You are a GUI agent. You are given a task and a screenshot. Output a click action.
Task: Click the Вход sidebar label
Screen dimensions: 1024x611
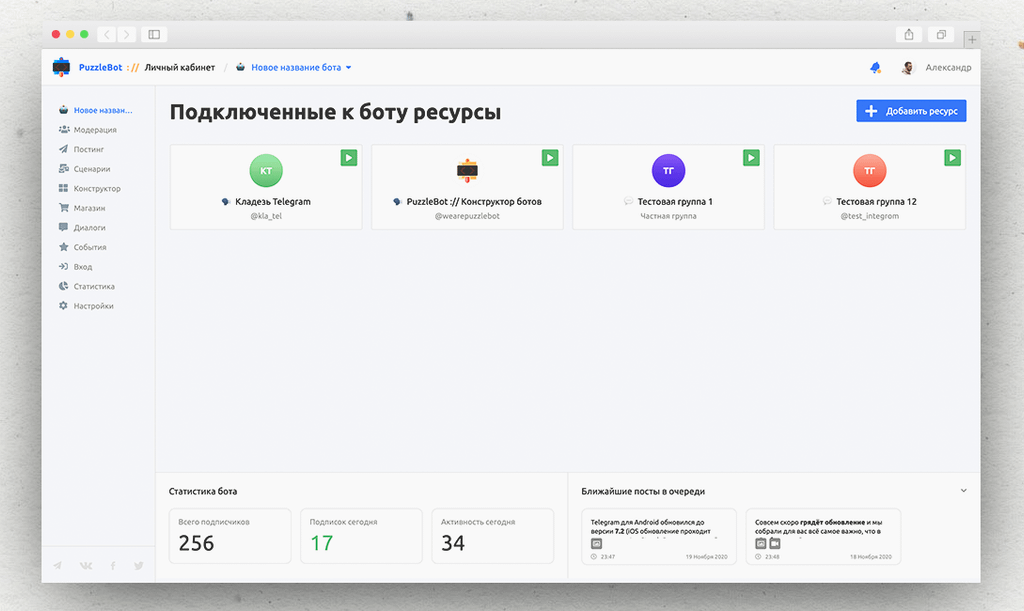tap(83, 267)
